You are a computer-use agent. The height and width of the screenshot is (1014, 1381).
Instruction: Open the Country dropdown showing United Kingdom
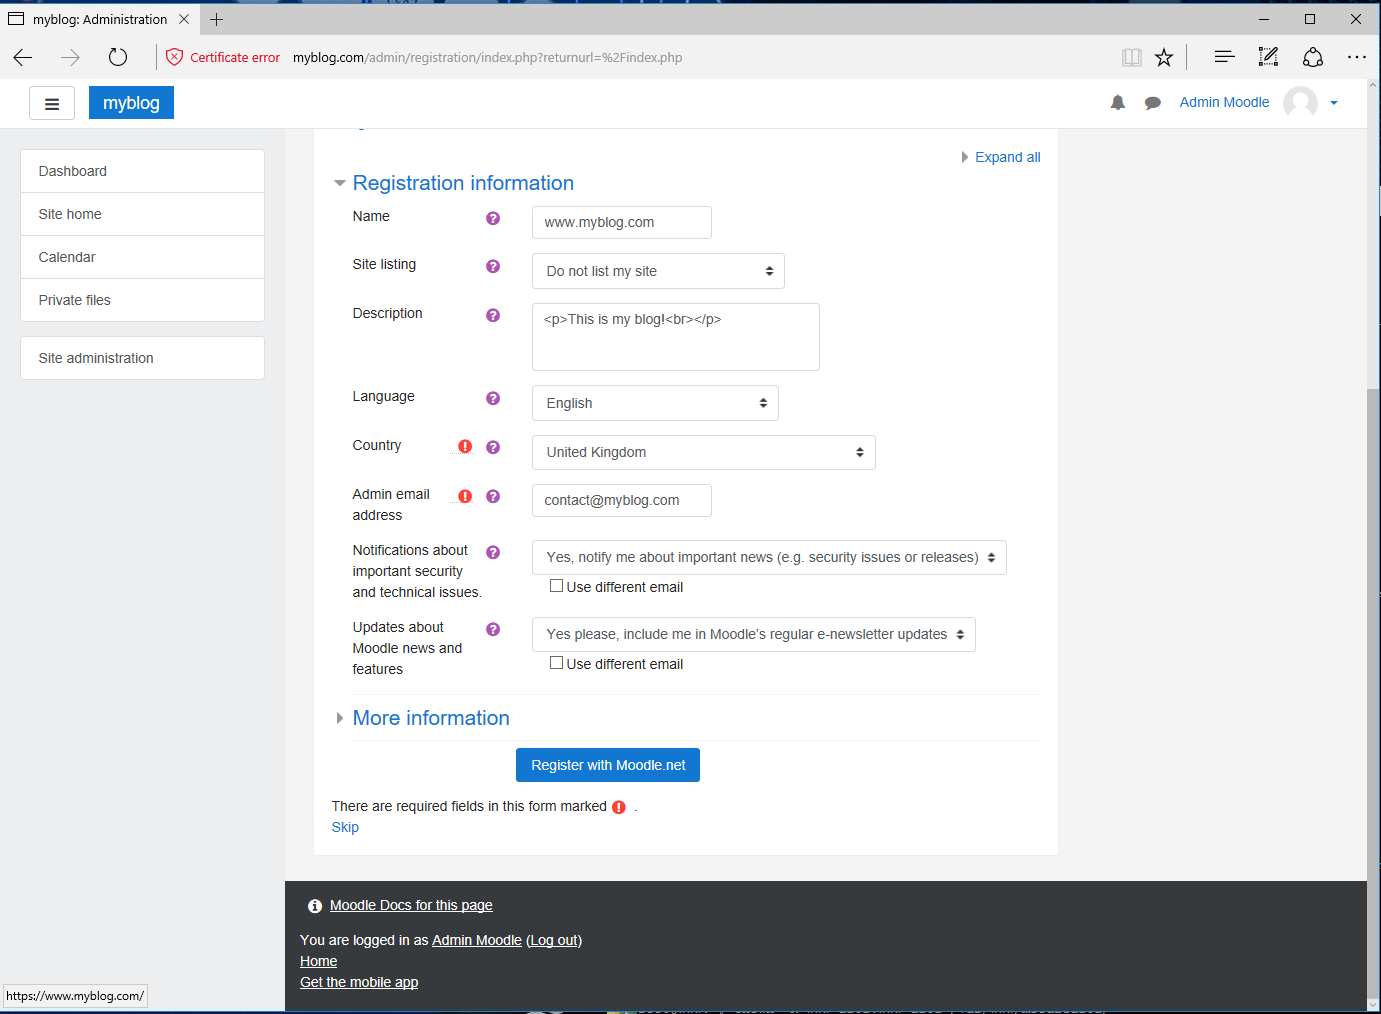pos(703,452)
